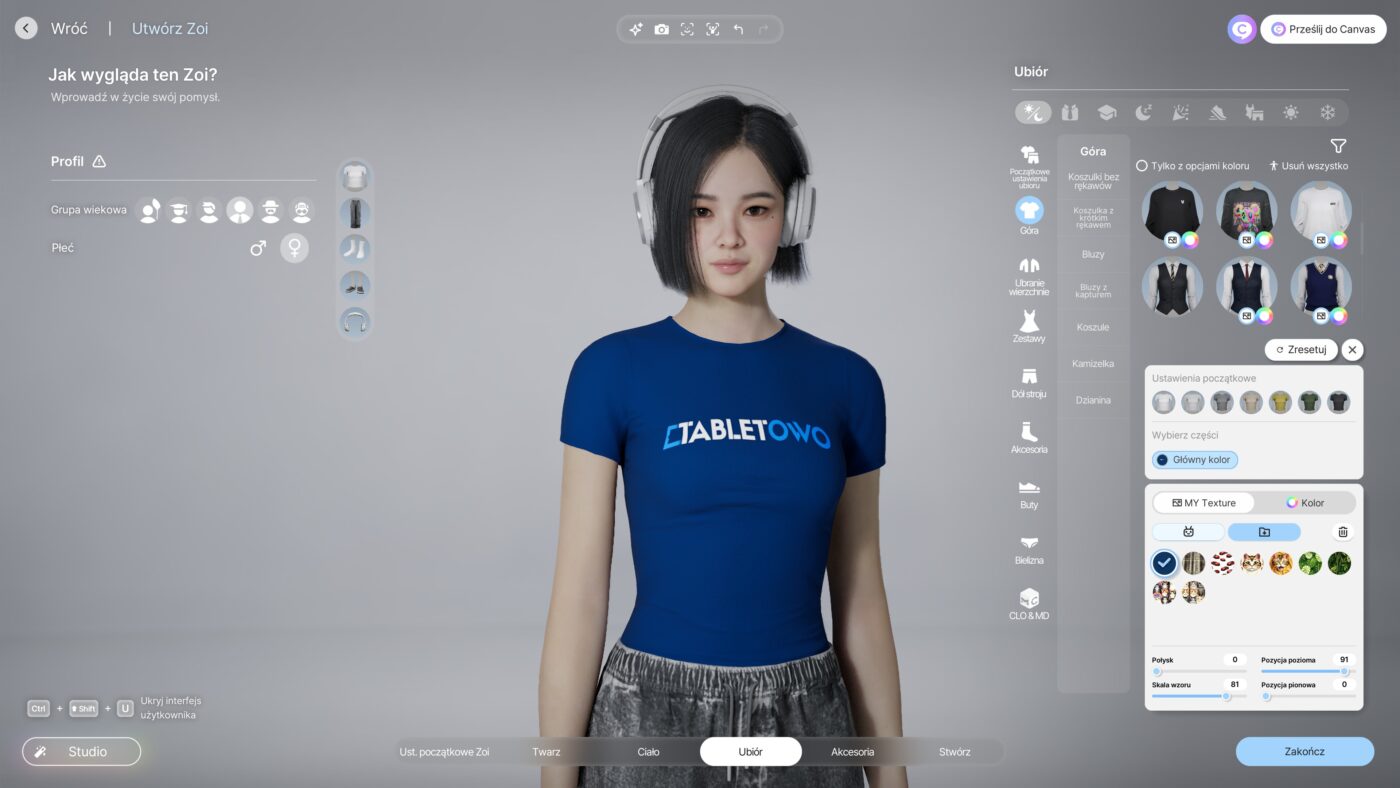Click the back arrow next to Wróć

tap(27, 28)
